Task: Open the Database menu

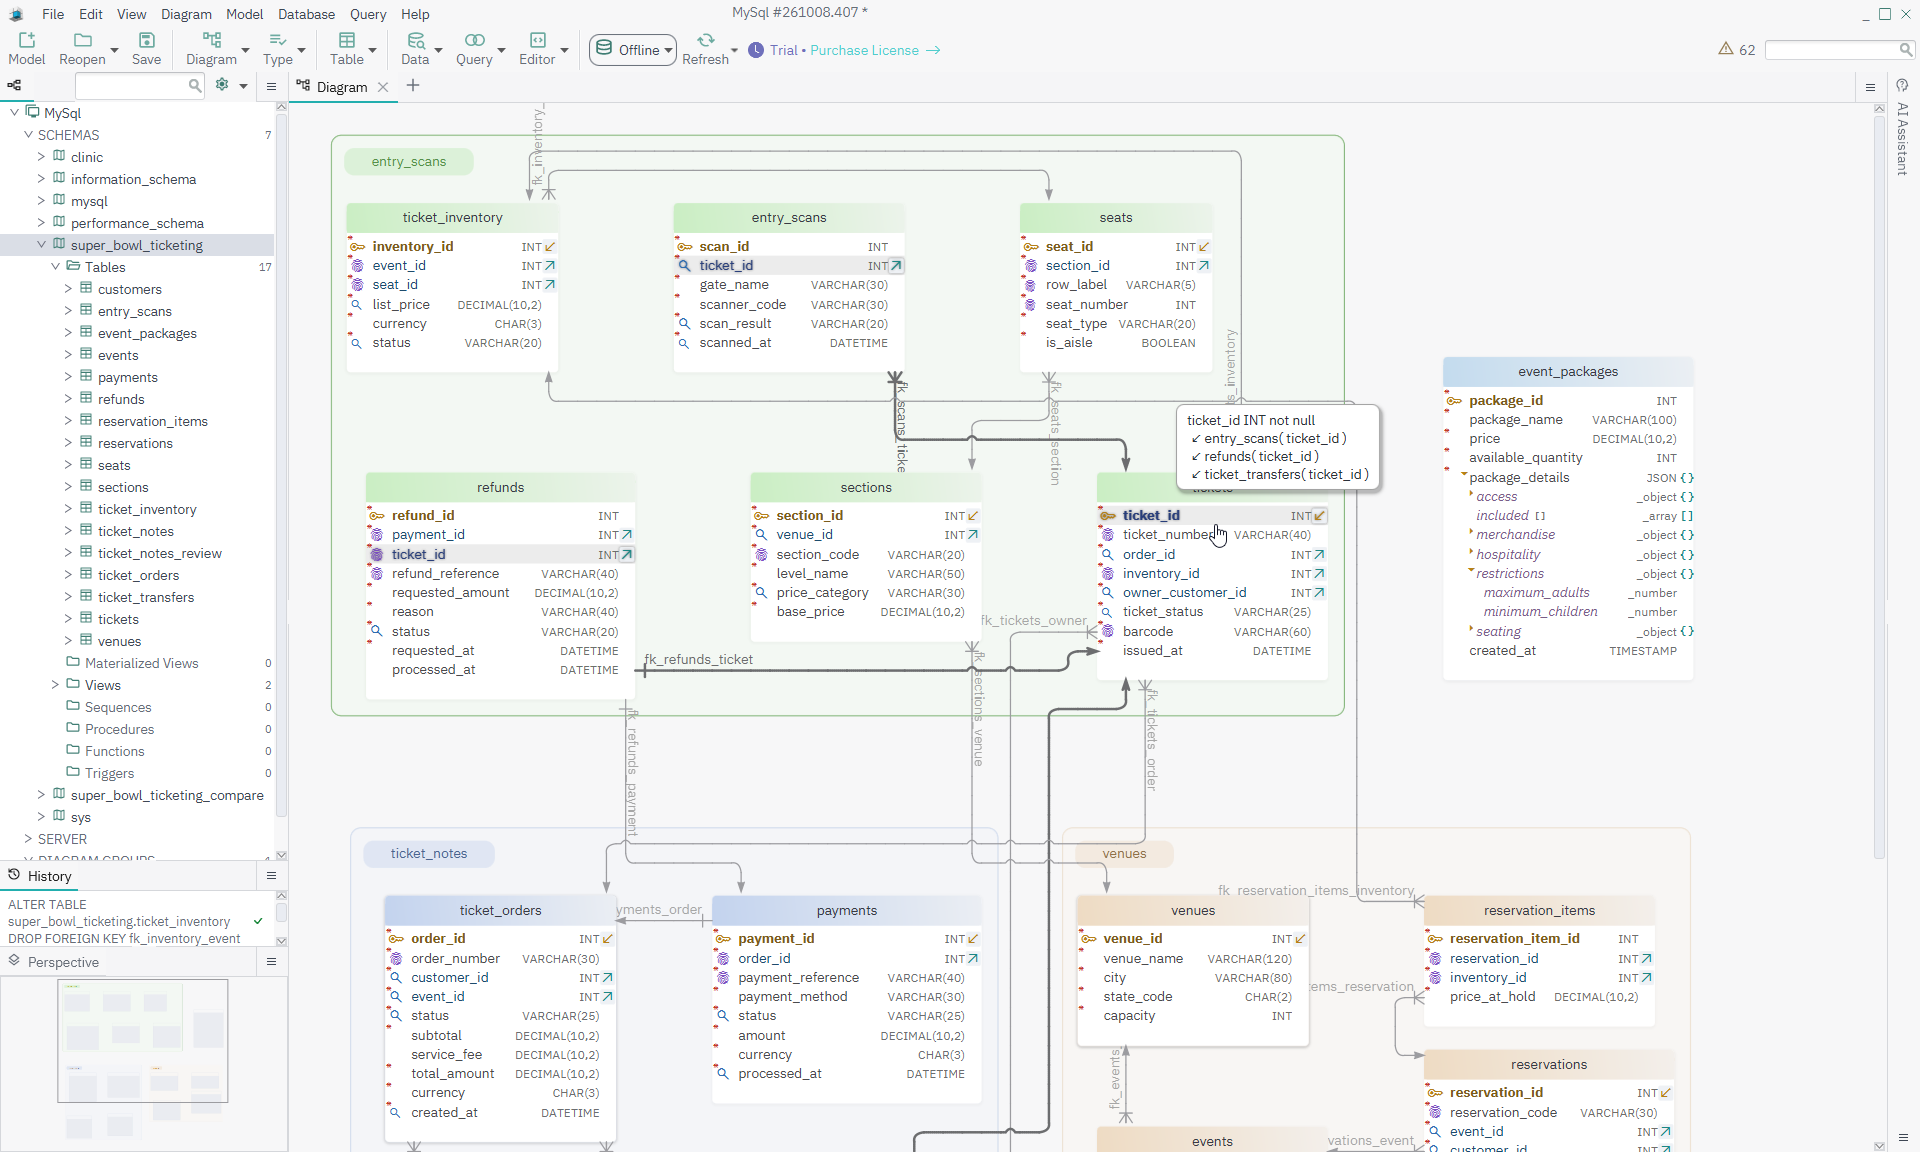Action: coord(306,14)
